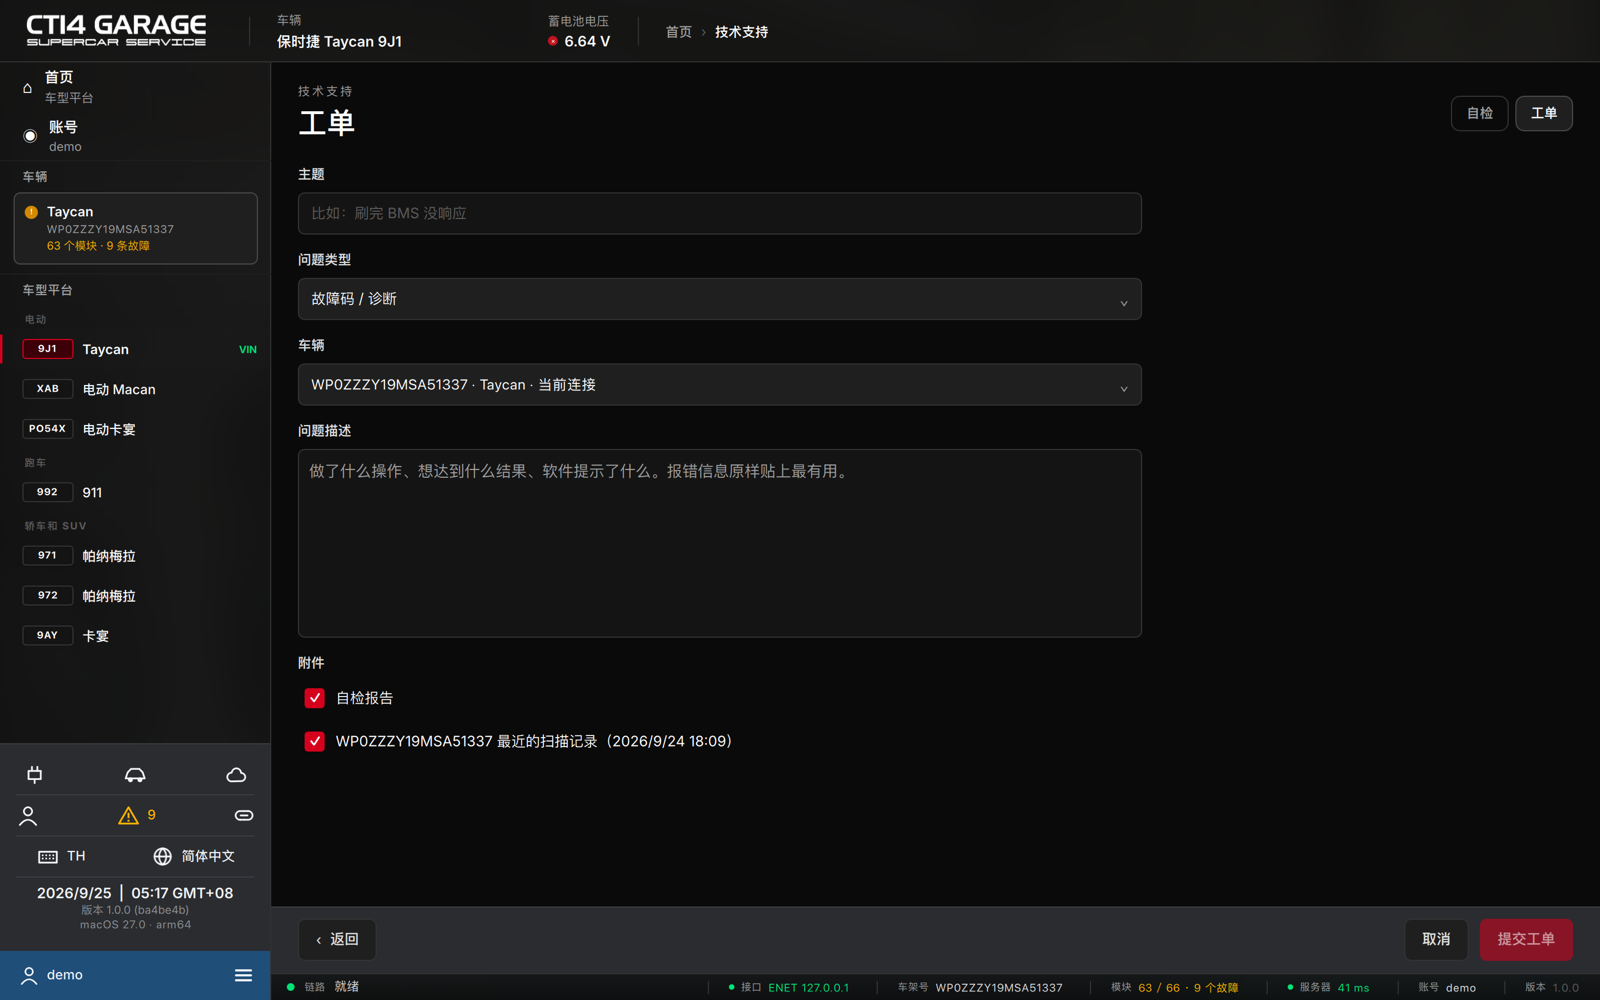Click the orange alert icon on the Taycan card
Screen dimensions: 1600x1000
(31, 212)
